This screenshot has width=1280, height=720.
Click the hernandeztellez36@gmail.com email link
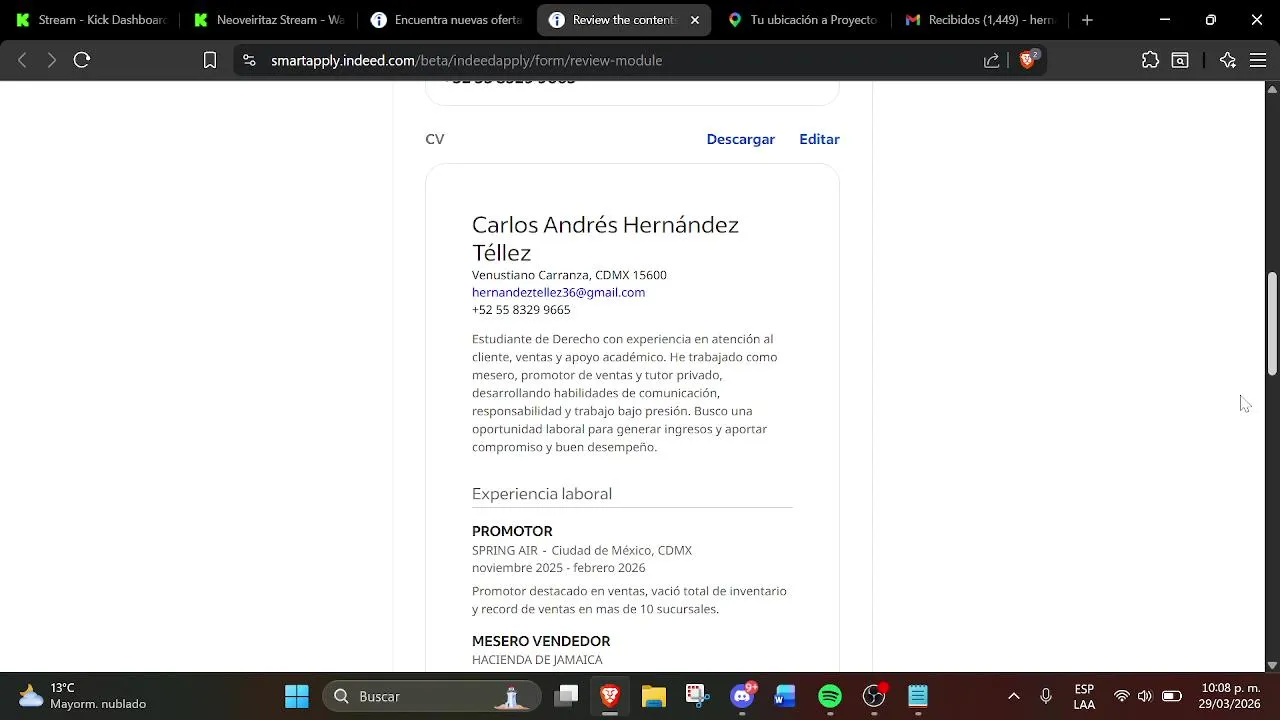558,292
